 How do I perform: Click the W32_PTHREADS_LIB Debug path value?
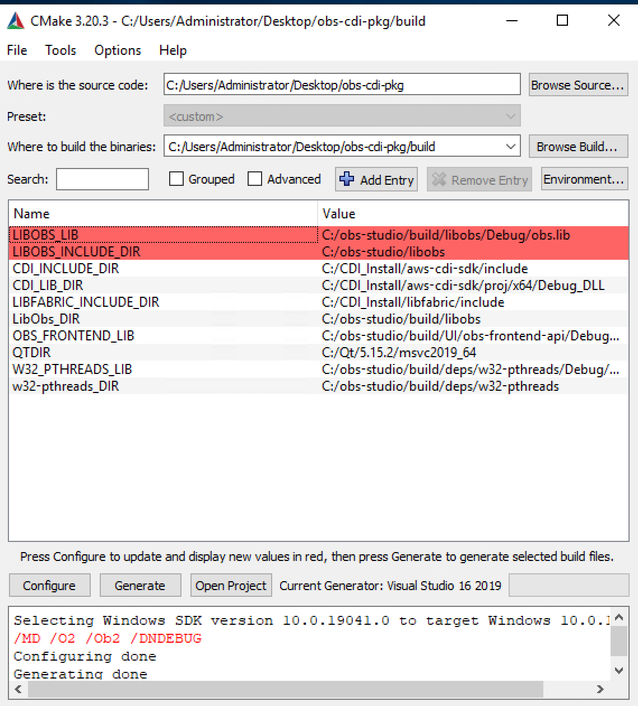tap(471, 370)
